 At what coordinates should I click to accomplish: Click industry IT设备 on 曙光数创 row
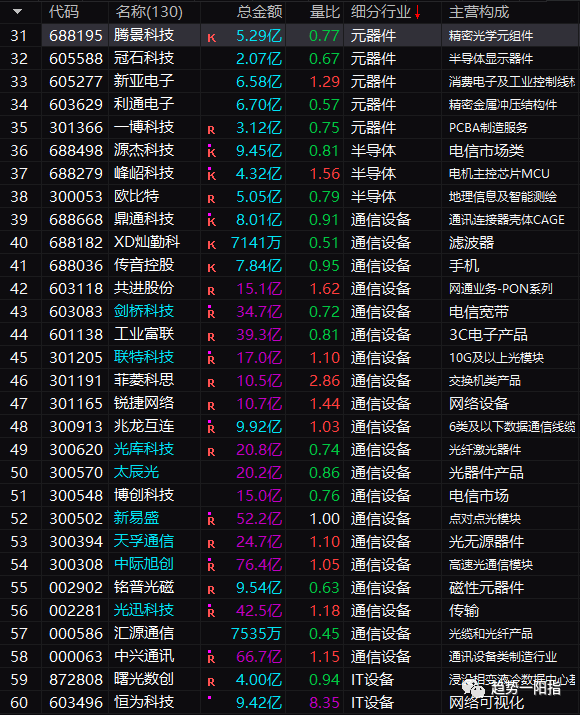[372, 679]
